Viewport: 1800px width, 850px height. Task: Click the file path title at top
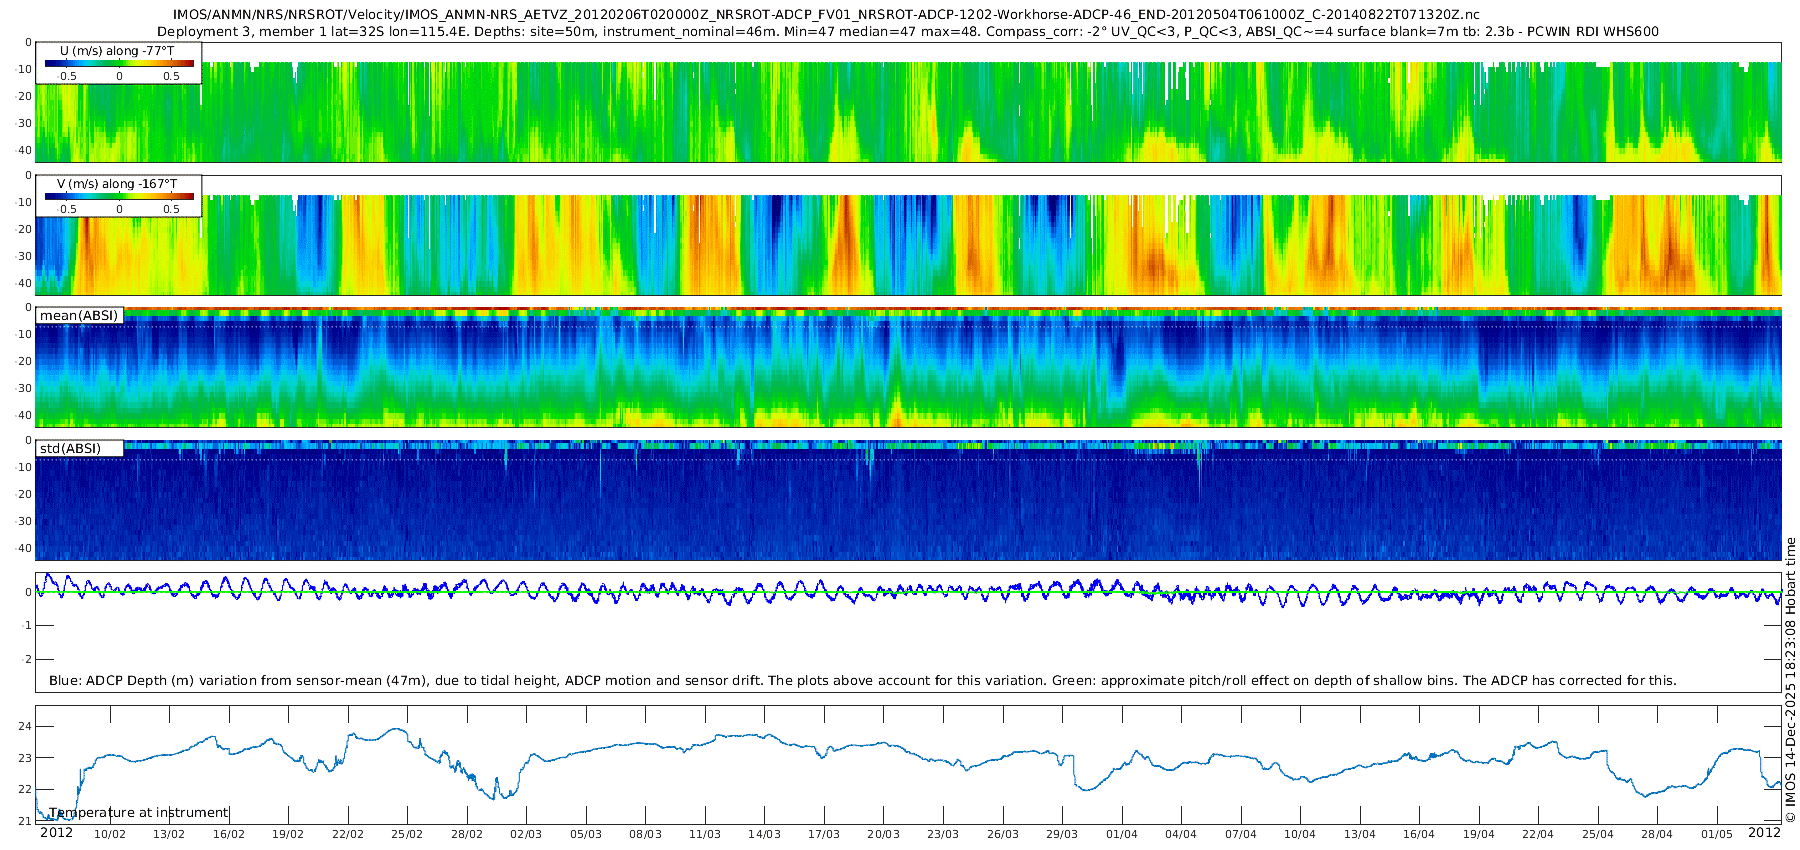pos(826,15)
